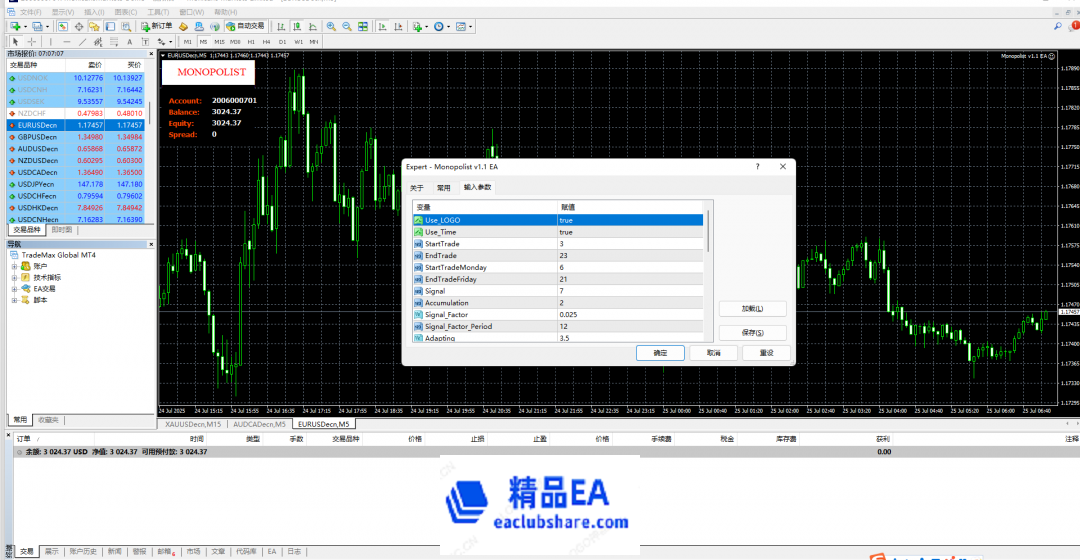Click the New Chart toolbar icon
The width and height of the screenshot is (1080, 560).
pos(15,26)
